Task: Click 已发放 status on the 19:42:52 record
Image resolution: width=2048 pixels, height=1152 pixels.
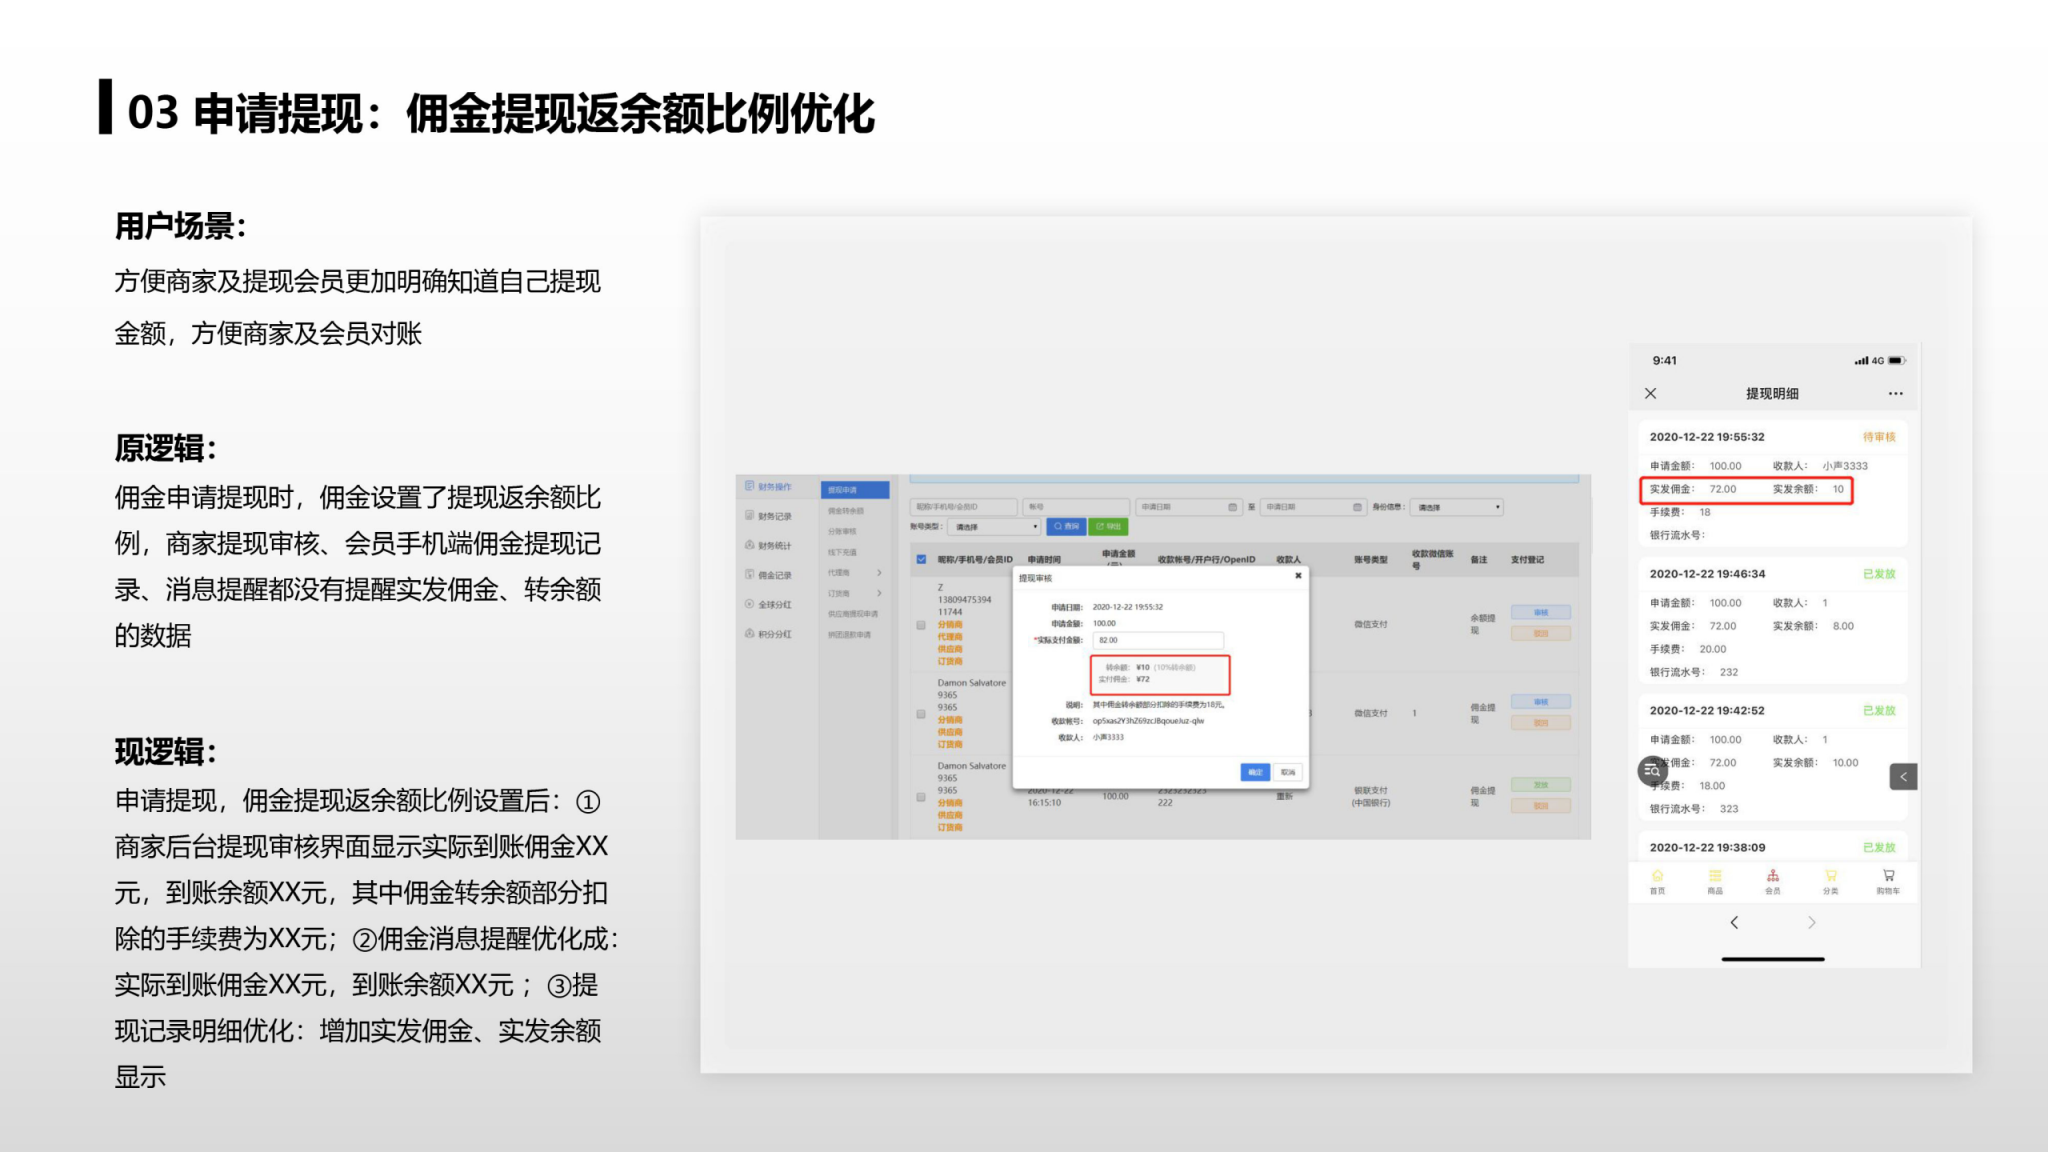Action: [1879, 711]
